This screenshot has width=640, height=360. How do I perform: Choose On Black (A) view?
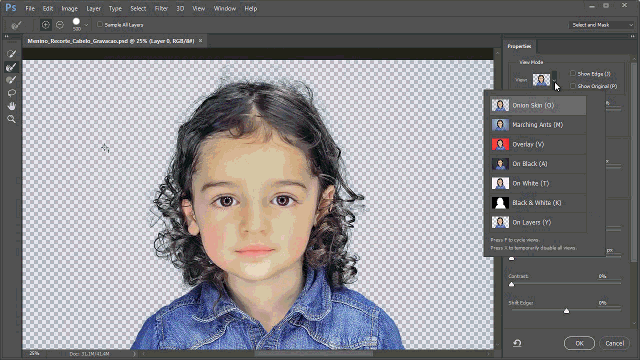(538, 164)
